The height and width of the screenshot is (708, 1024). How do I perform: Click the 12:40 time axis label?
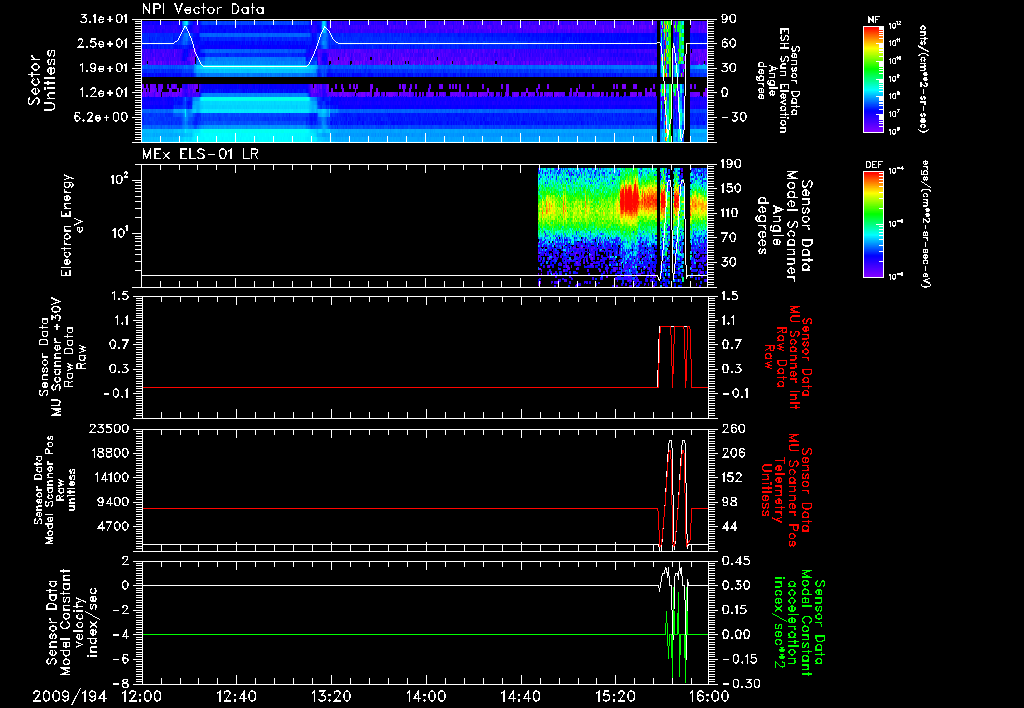236,697
